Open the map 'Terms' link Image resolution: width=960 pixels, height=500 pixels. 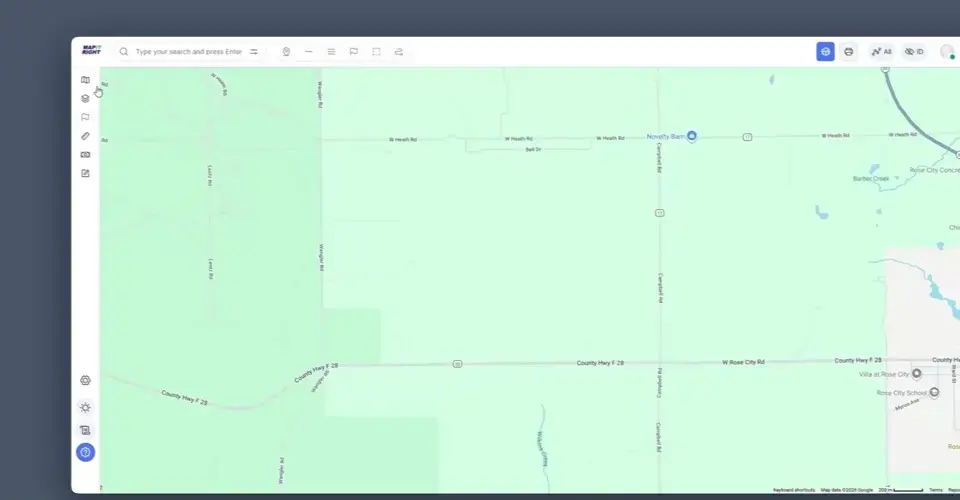coord(936,490)
